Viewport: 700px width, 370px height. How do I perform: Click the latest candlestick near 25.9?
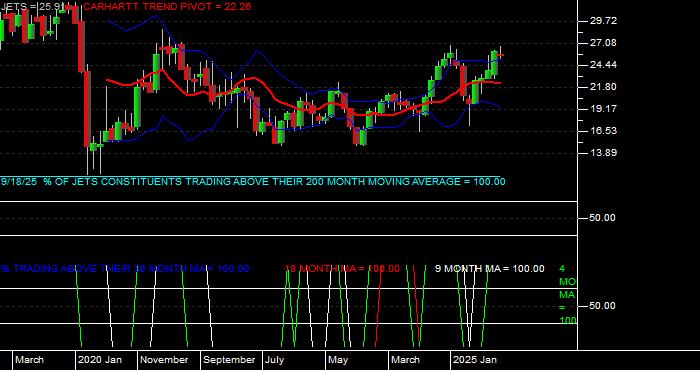500,55
